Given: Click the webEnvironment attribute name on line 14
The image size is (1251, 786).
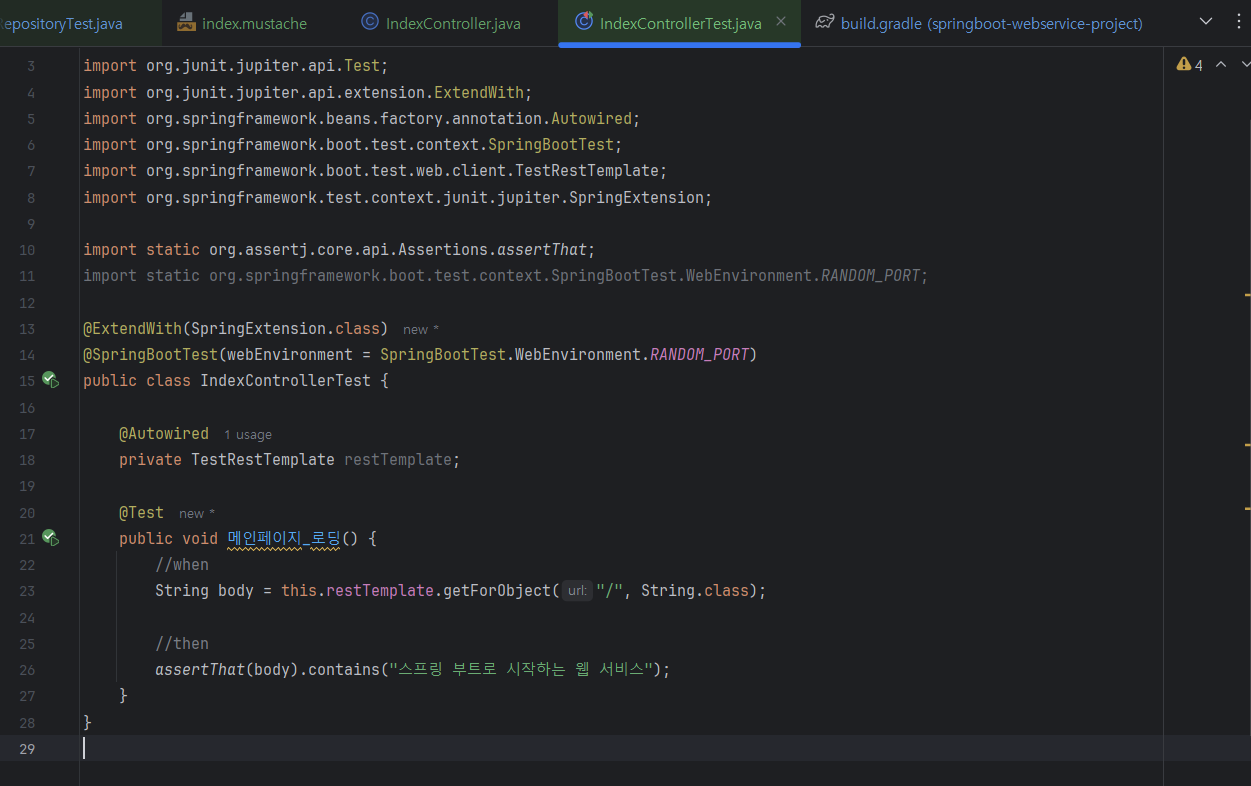Looking at the screenshot, I should click(290, 354).
